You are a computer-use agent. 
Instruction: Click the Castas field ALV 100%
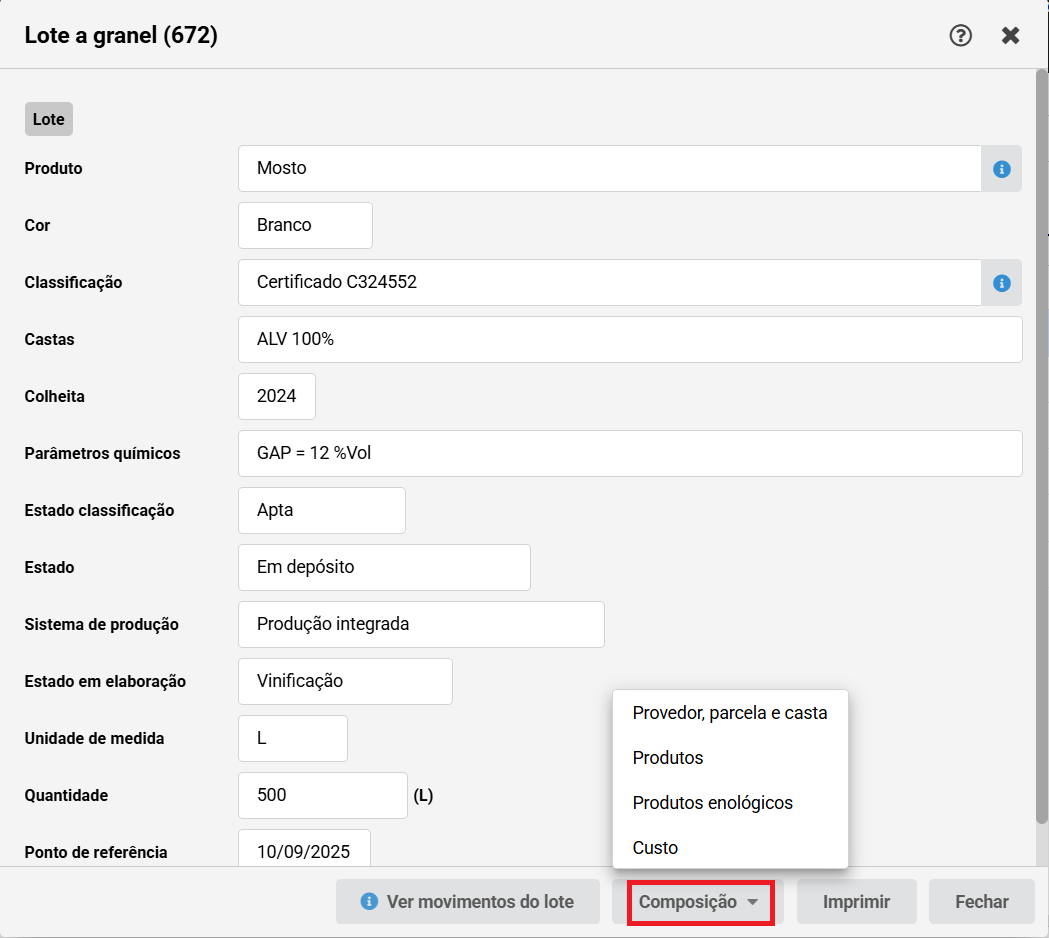click(x=630, y=339)
